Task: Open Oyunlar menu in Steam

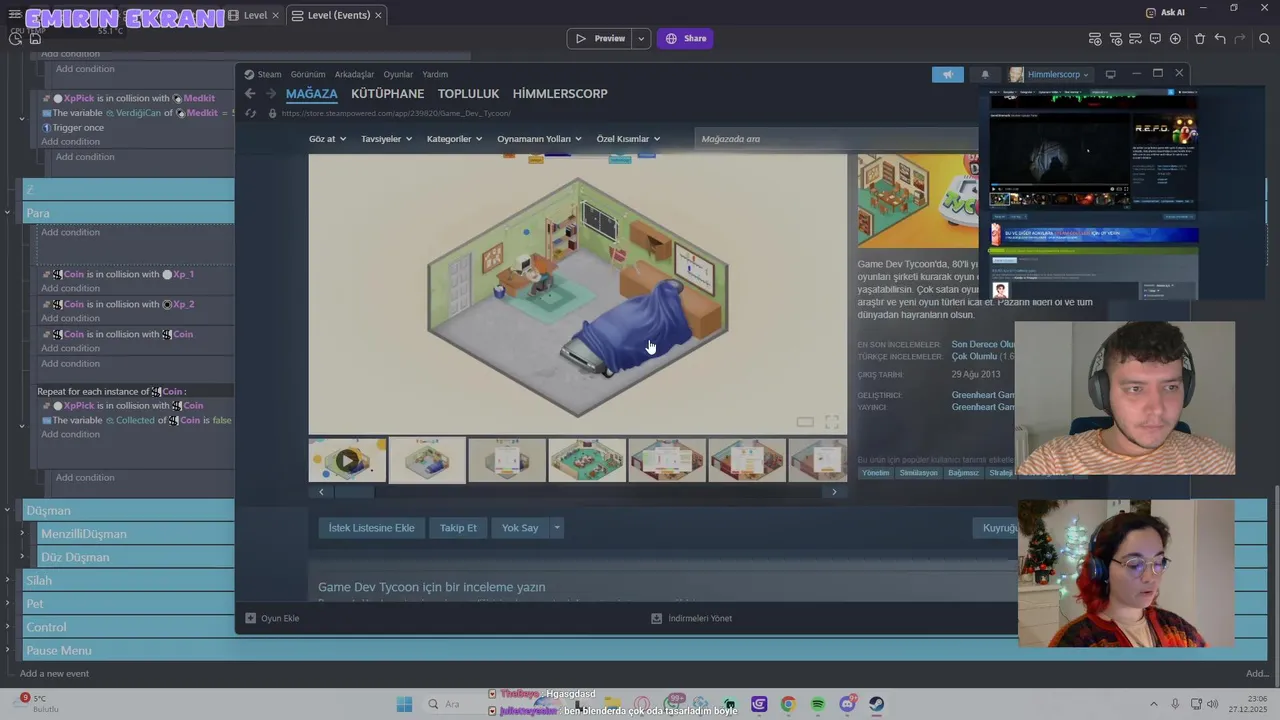Action: point(398,74)
